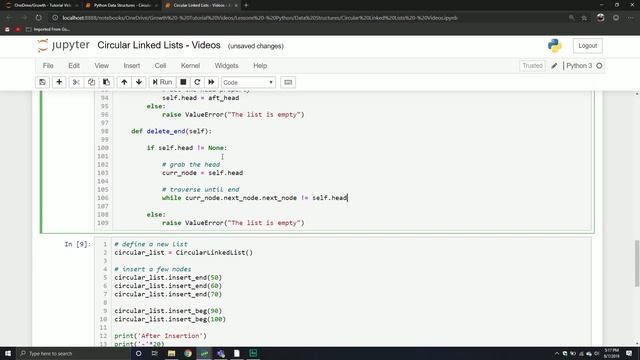
Task: Open the browser settings ellipsis menu
Action: 630,18
